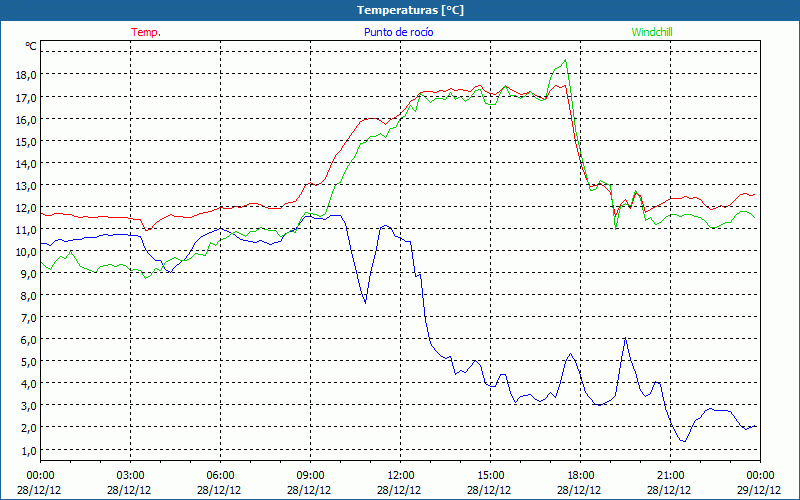Image resolution: width=800 pixels, height=500 pixels.
Task: Select the 13,0 y-axis value
Action: pos(26,186)
